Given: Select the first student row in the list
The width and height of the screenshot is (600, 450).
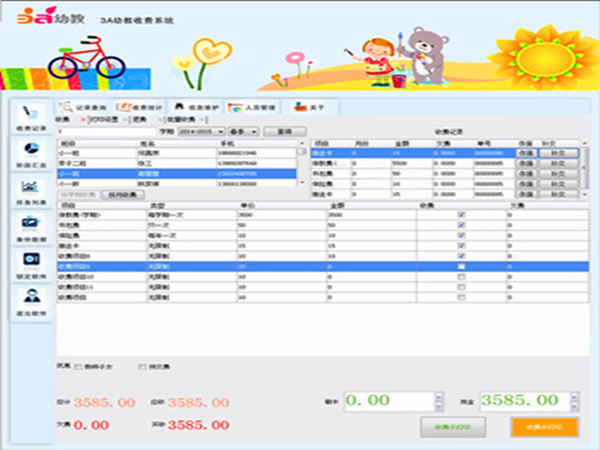Looking at the screenshot, I should (177, 153).
